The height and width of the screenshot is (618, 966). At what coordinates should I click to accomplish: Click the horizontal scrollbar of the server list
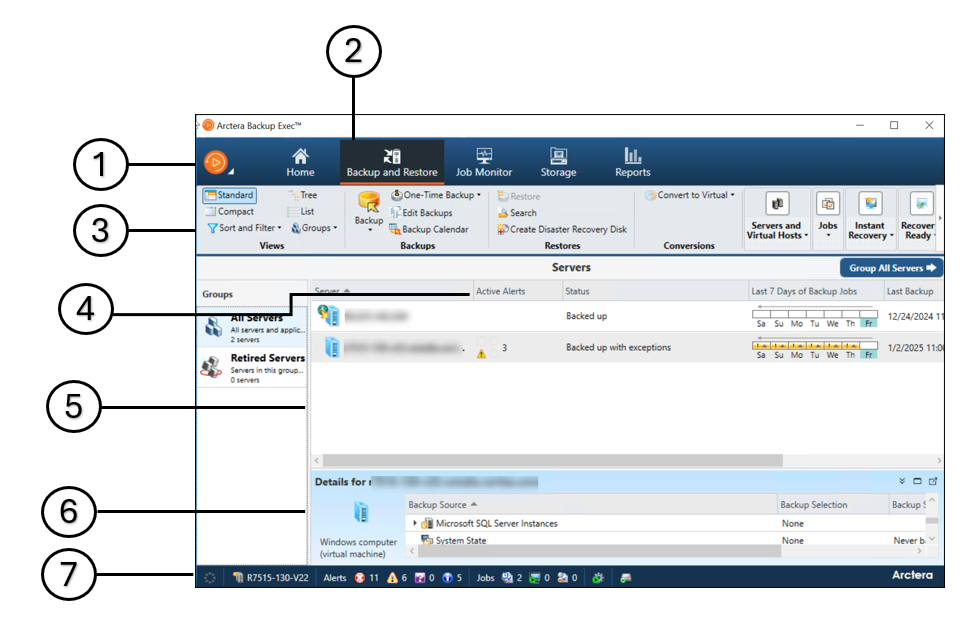tap(553, 460)
